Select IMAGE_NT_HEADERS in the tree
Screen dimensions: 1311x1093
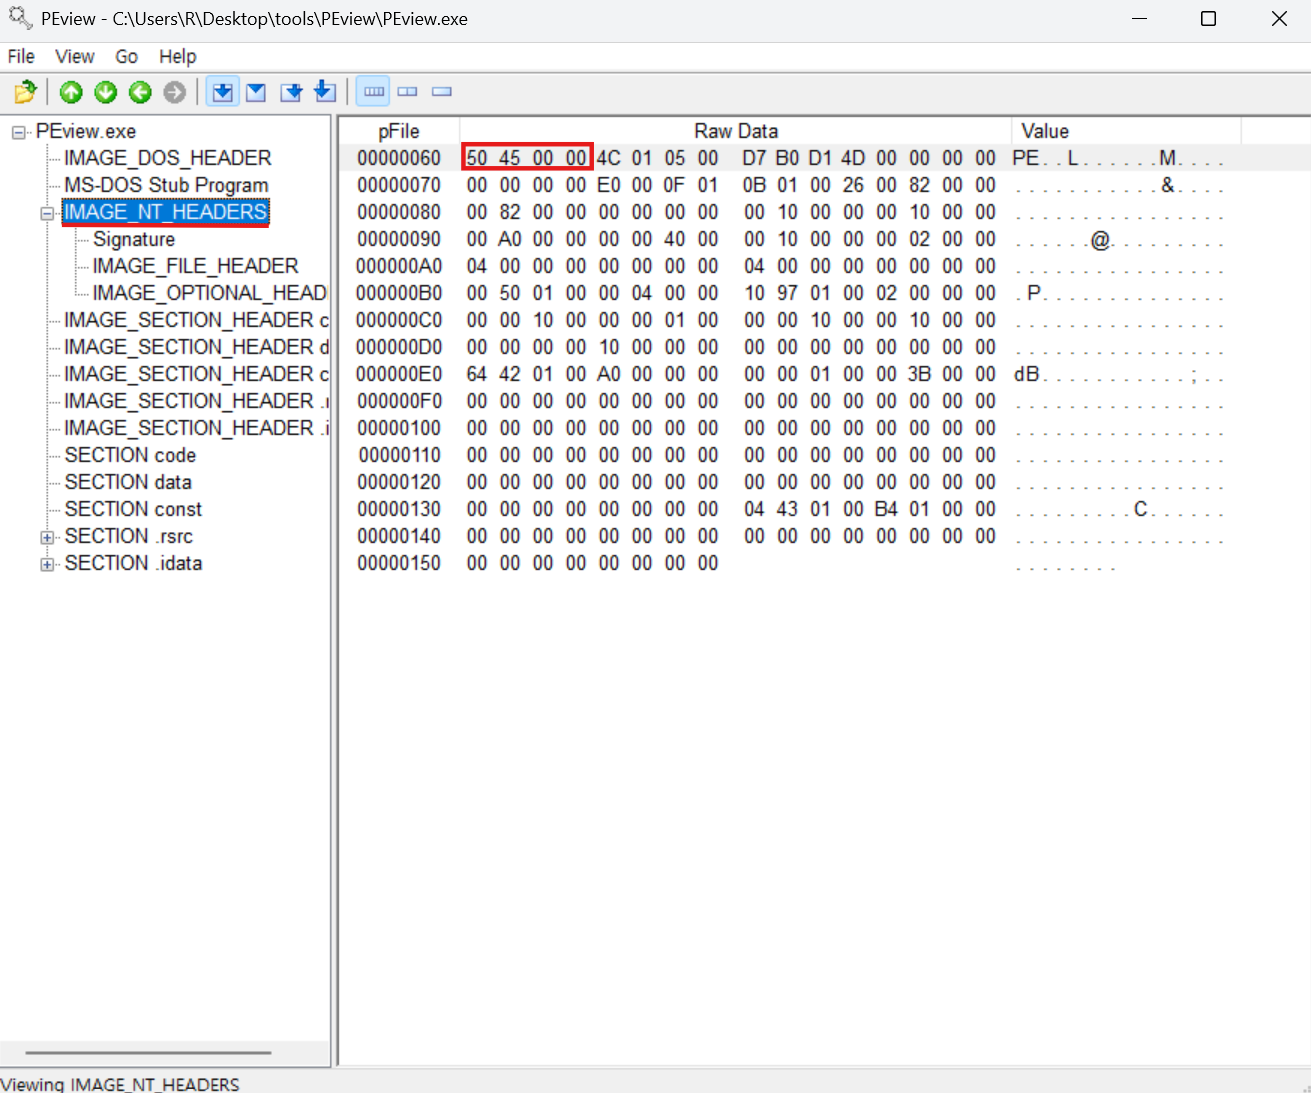coord(166,212)
